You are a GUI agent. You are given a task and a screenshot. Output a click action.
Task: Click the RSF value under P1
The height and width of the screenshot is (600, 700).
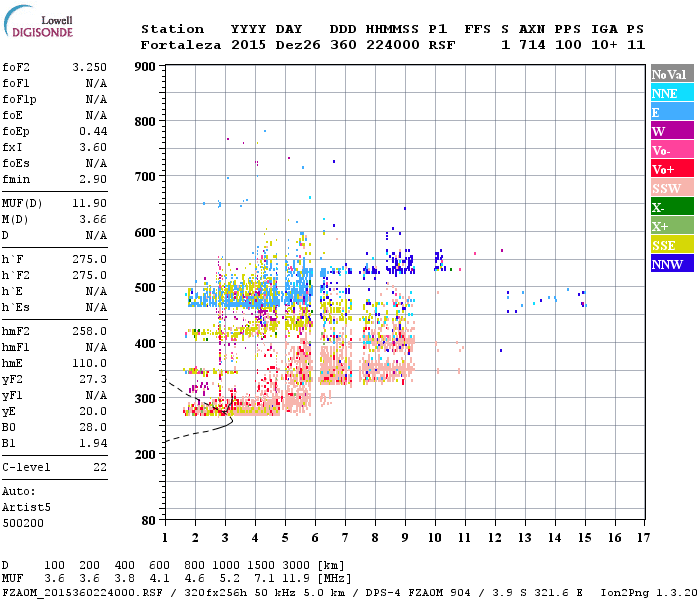[442, 46]
